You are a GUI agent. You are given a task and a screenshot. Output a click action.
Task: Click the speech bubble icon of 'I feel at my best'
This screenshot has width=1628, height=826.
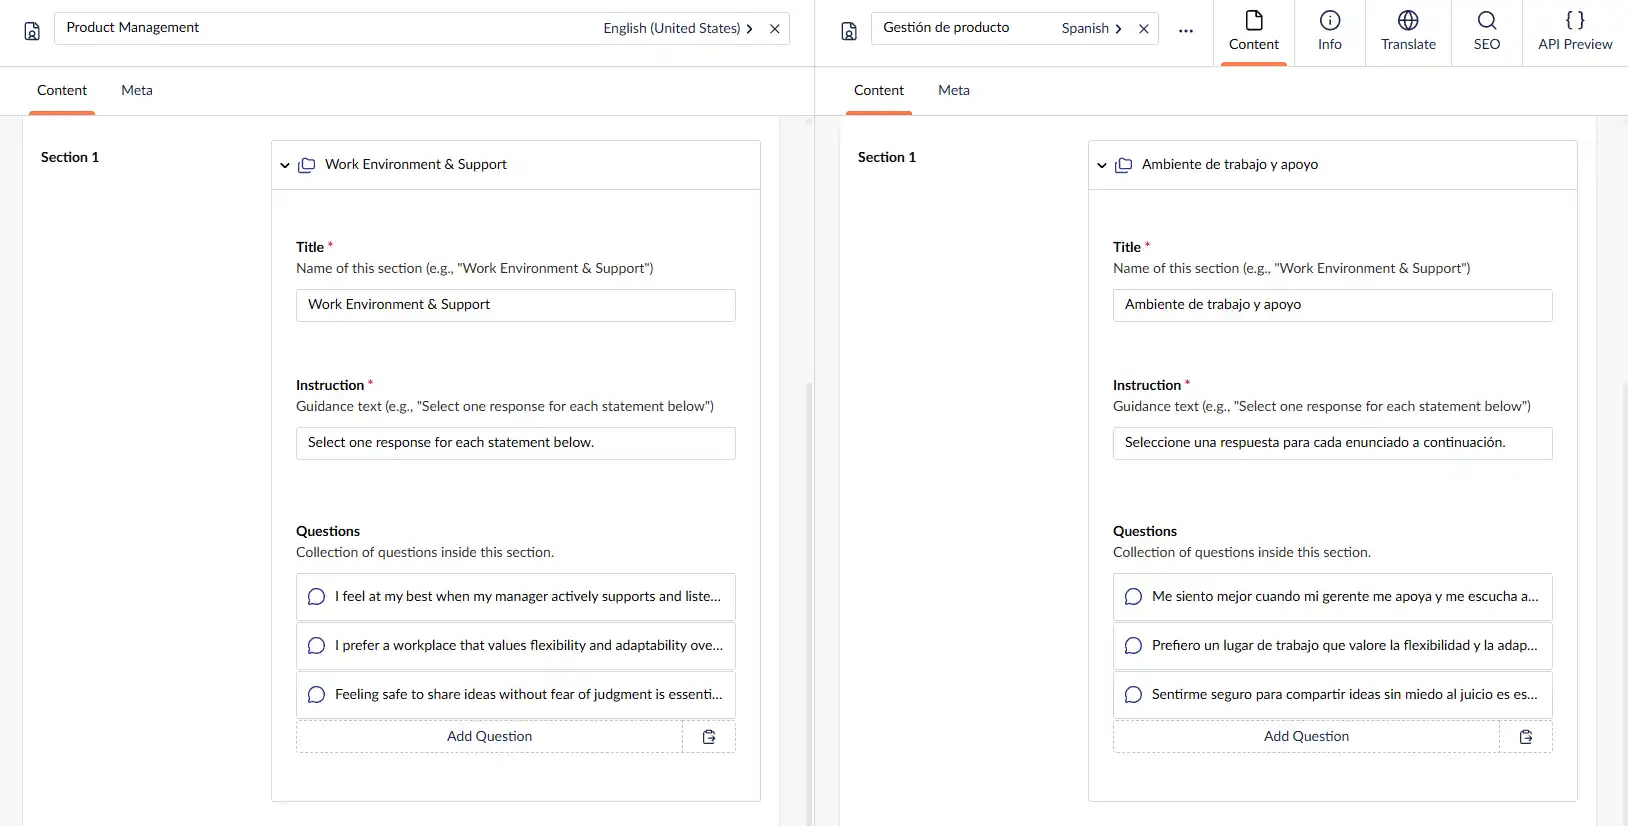click(316, 597)
